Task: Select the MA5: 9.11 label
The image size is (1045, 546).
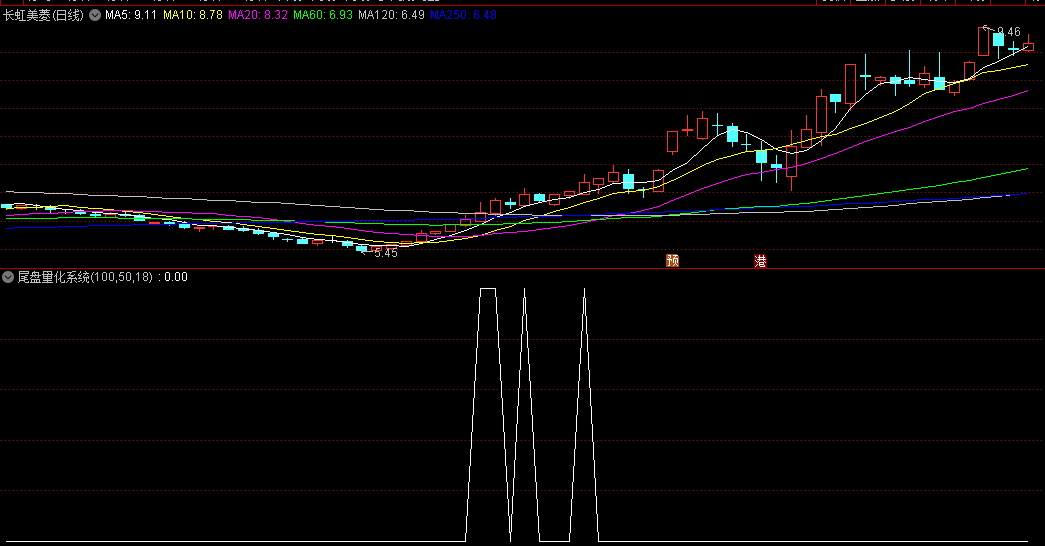Action: point(131,15)
